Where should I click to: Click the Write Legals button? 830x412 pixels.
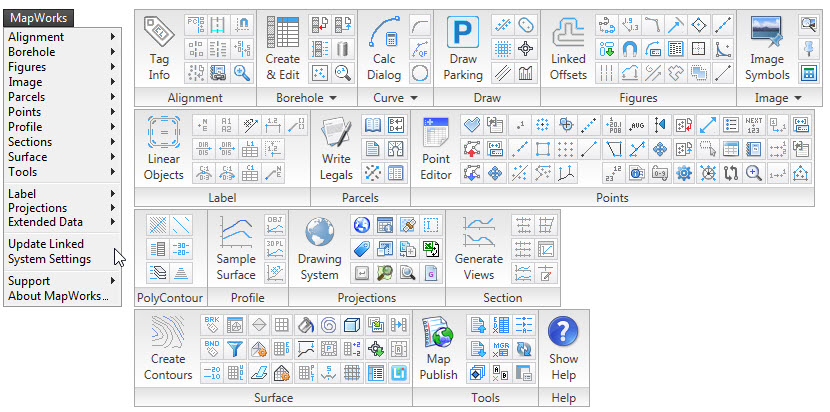[336, 149]
